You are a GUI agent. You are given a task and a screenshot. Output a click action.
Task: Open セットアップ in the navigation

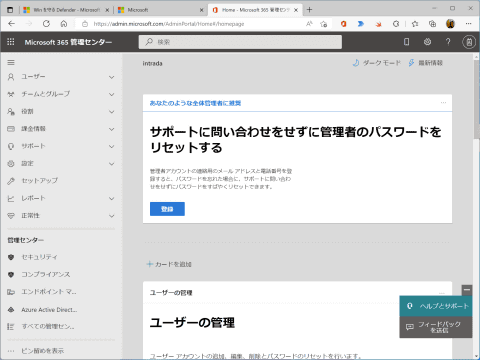point(40,181)
